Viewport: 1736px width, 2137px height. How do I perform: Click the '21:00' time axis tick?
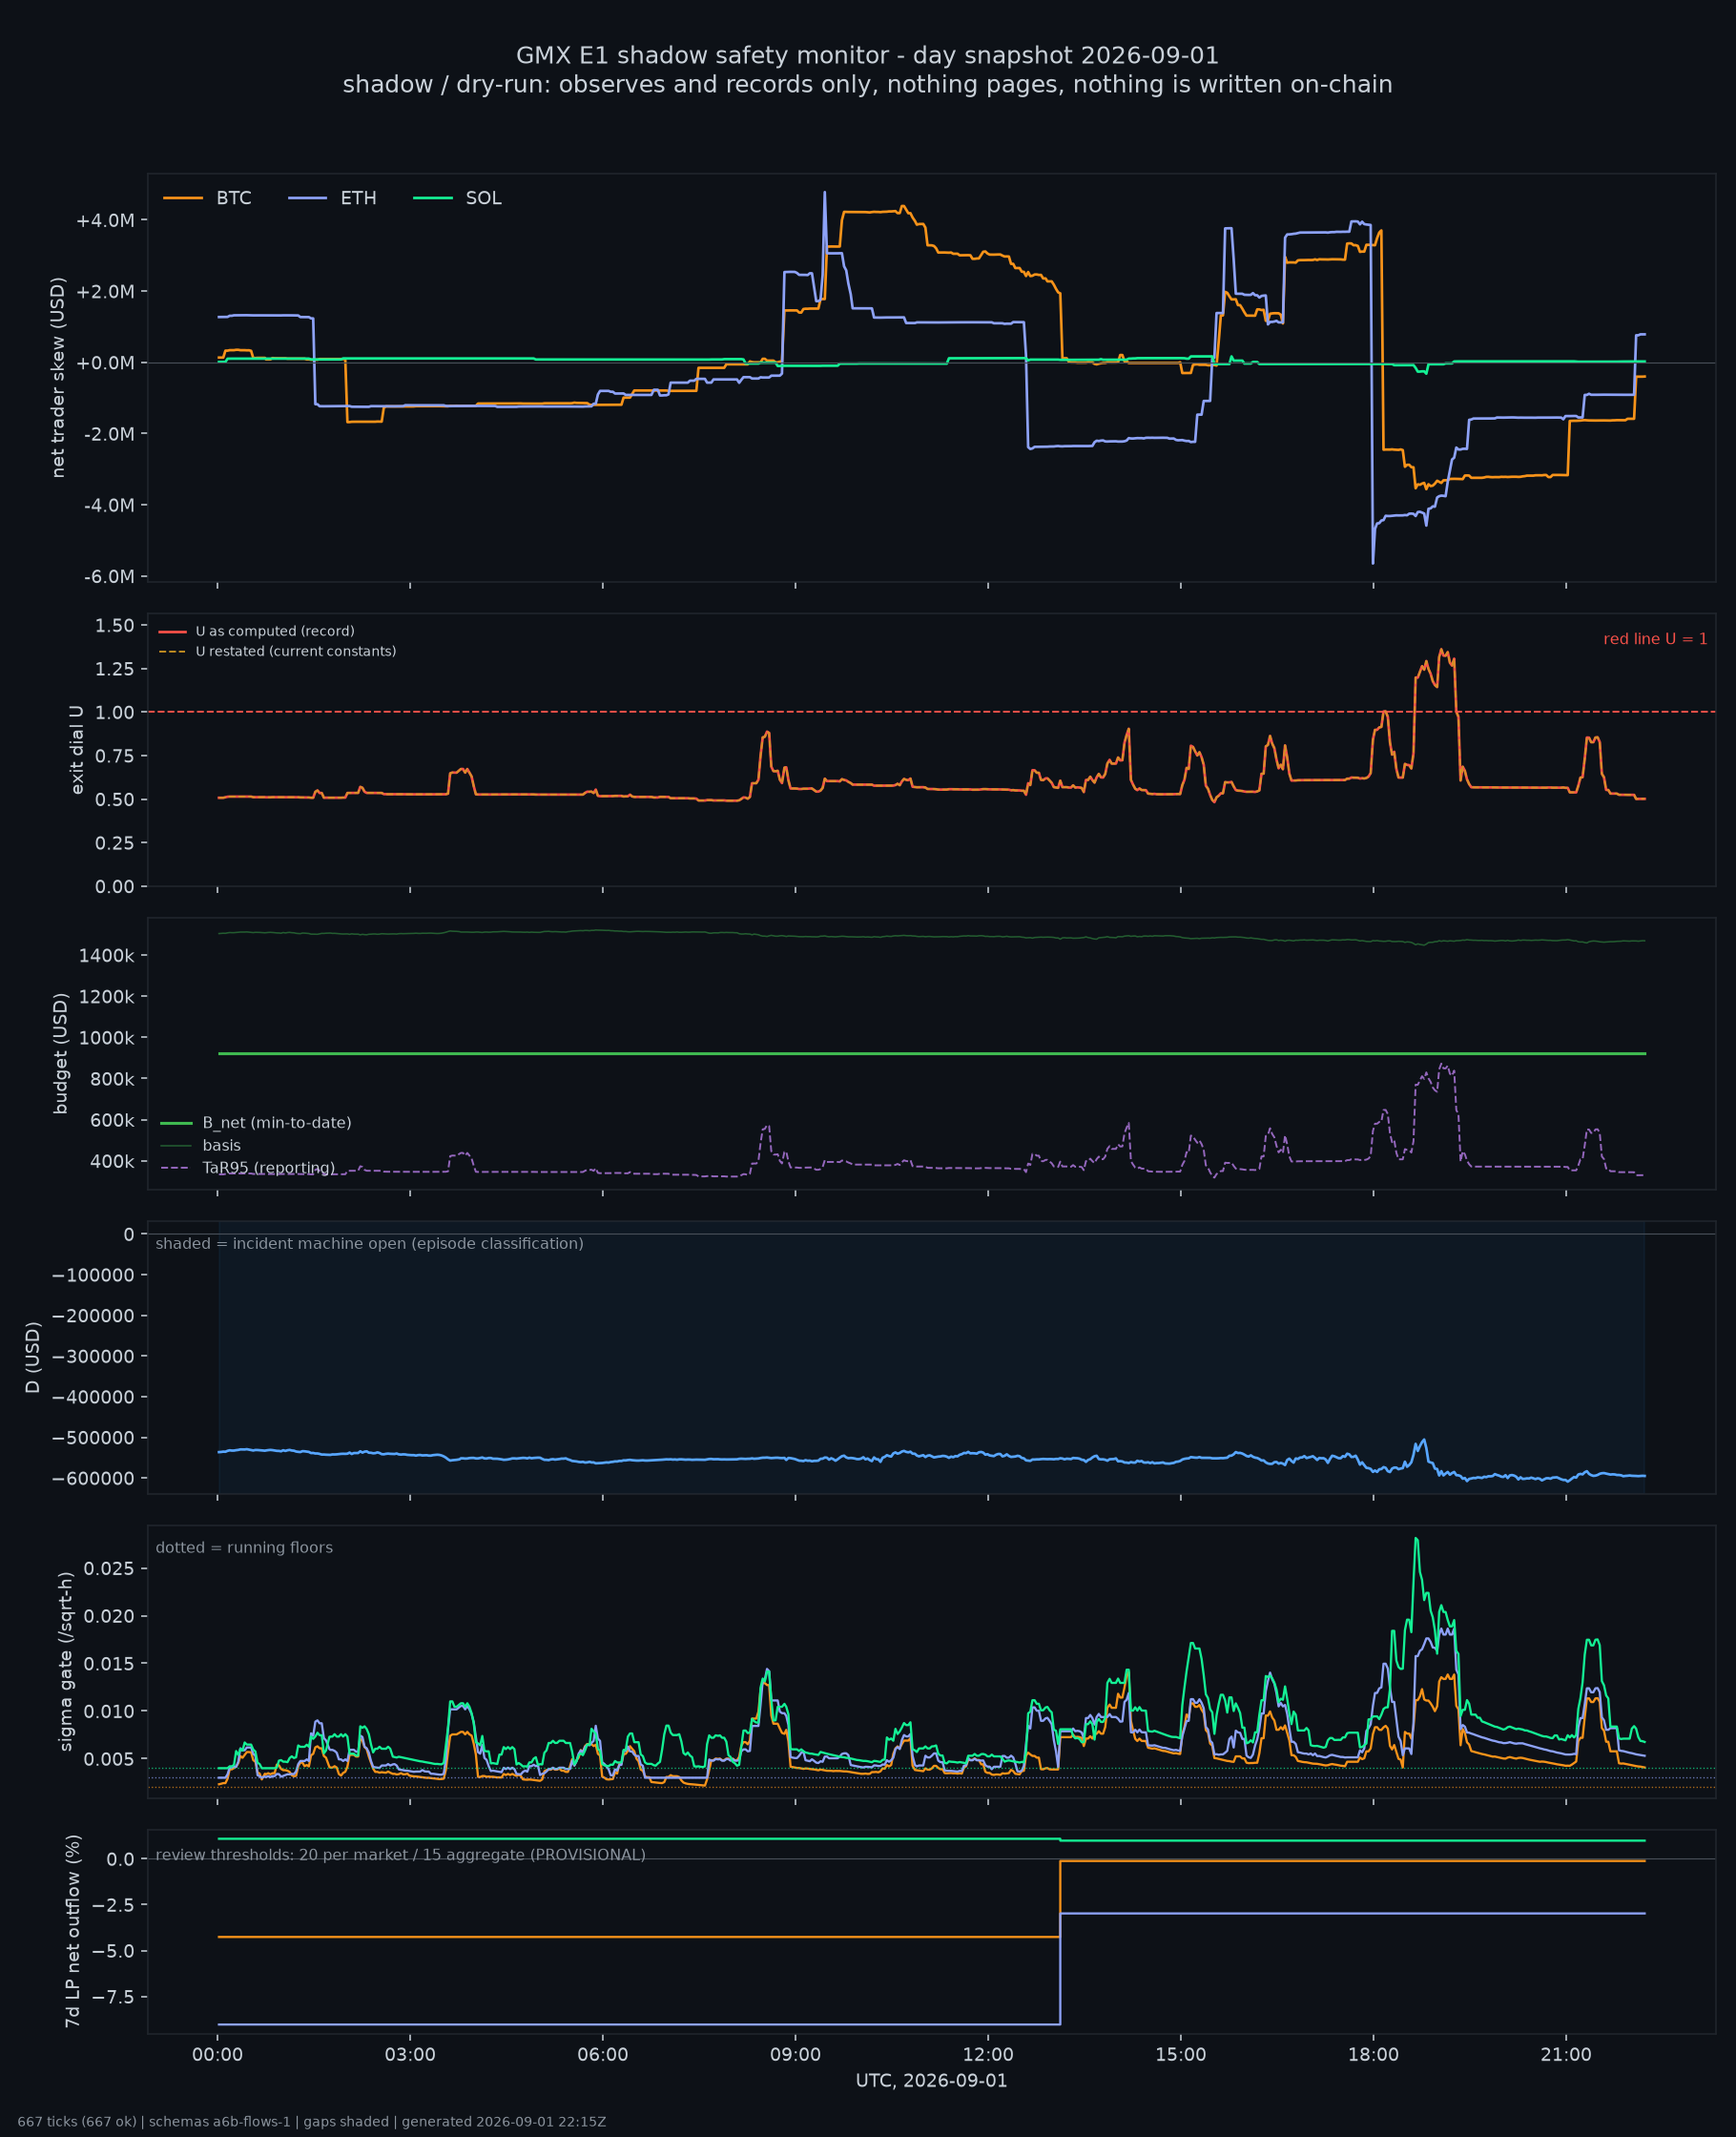pyautogui.click(x=1566, y=2055)
